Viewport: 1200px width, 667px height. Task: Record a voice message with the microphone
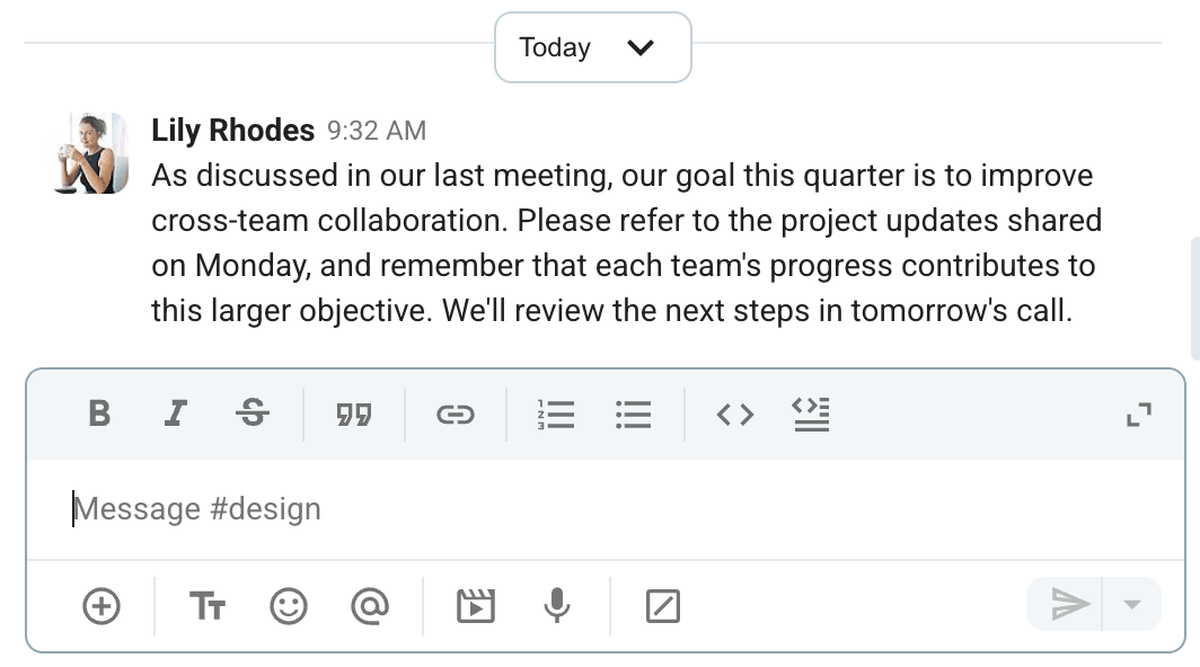coord(558,605)
